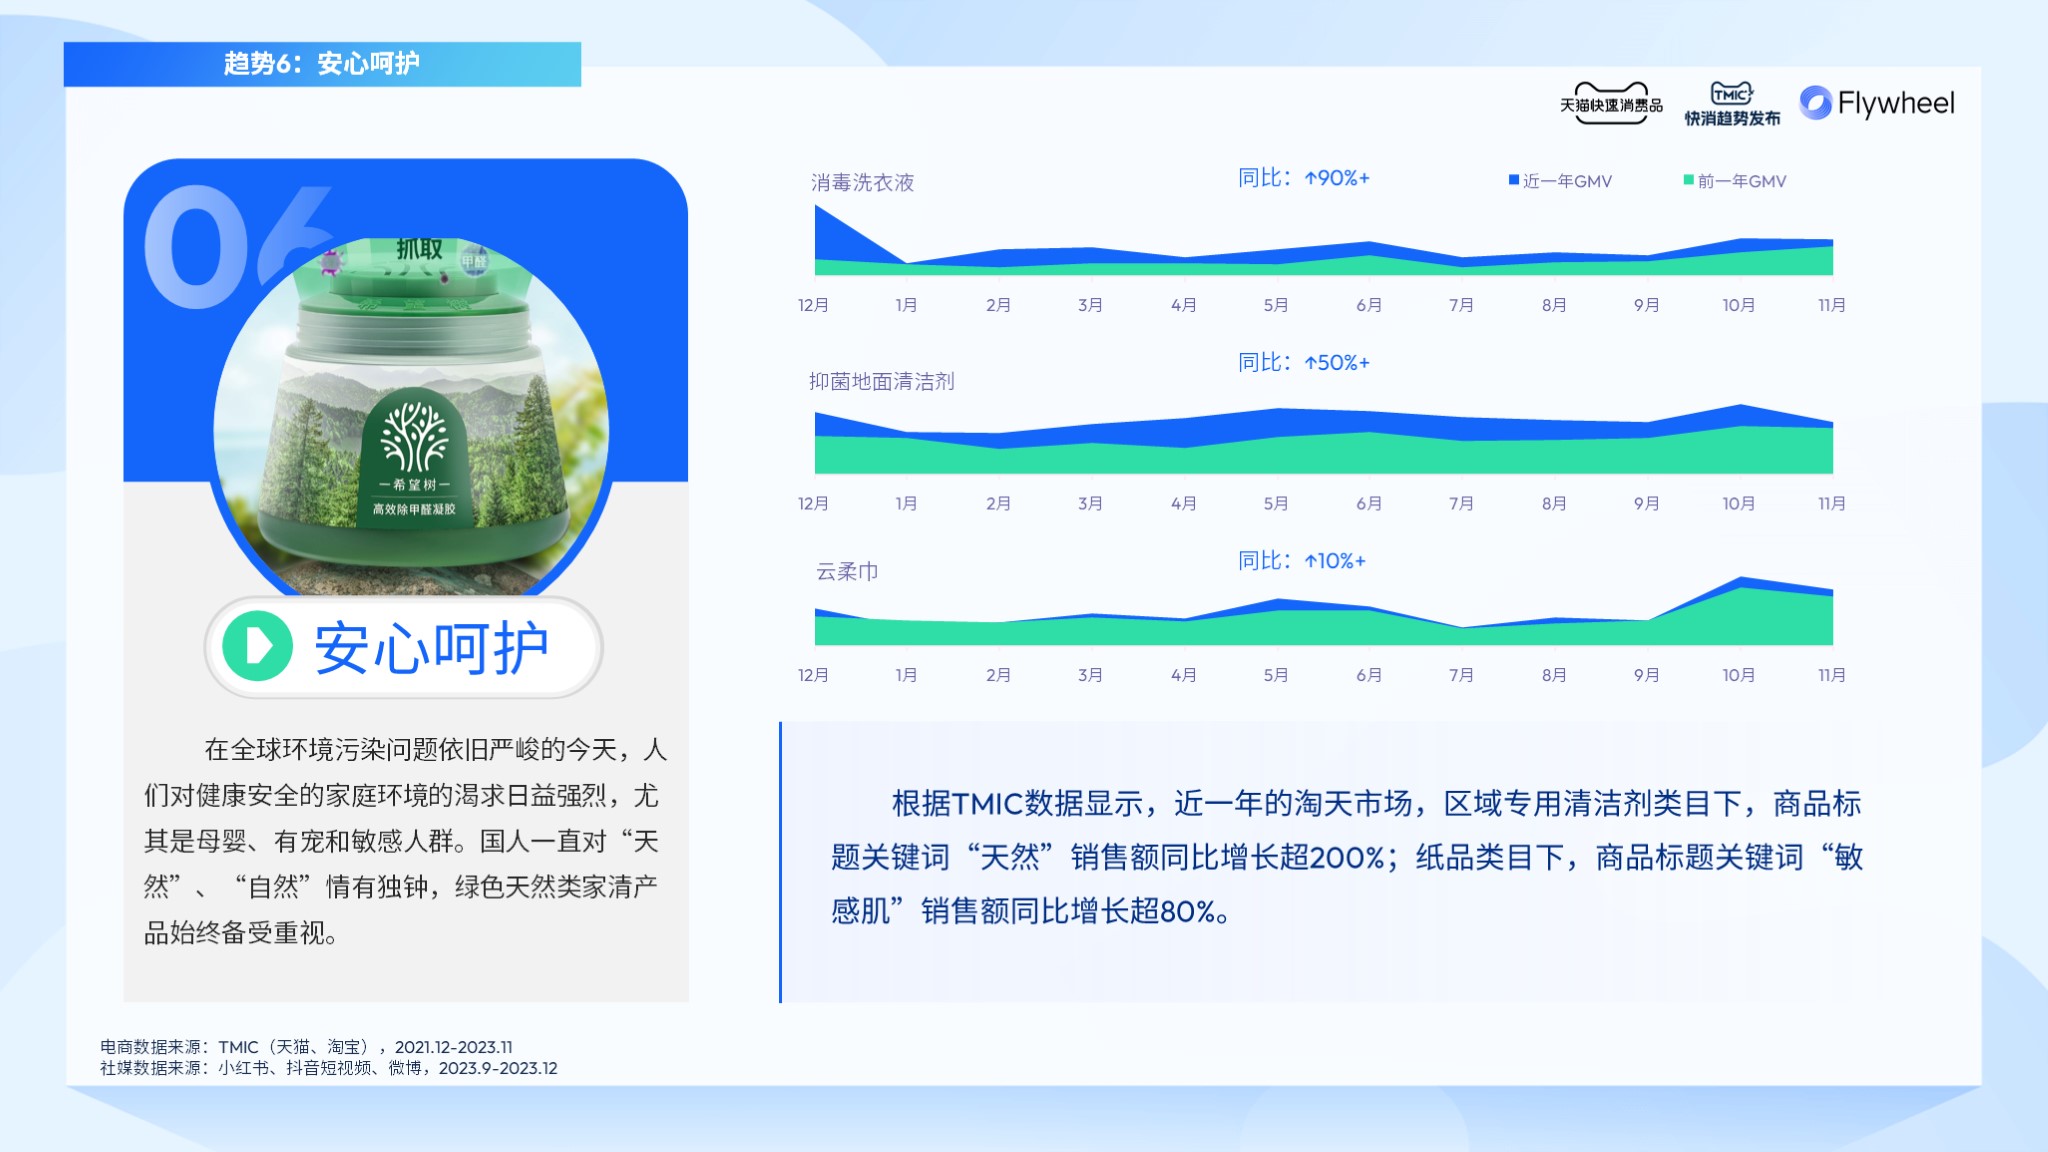The height and width of the screenshot is (1152, 2048).
Task: Click the paragraph beginning 在全球环境污染问题
Action: (405, 841)
